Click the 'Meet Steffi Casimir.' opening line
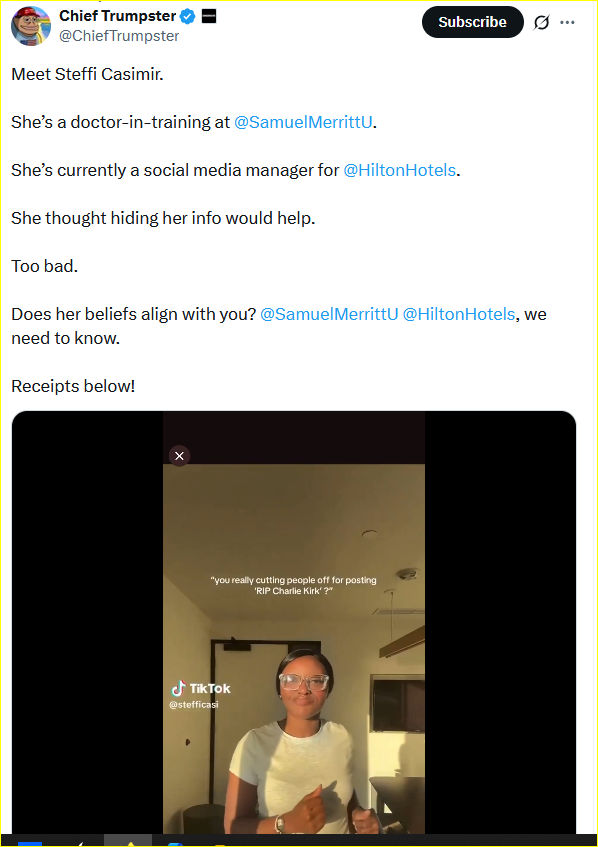598x847 pixels. click(x=88, y=74)
